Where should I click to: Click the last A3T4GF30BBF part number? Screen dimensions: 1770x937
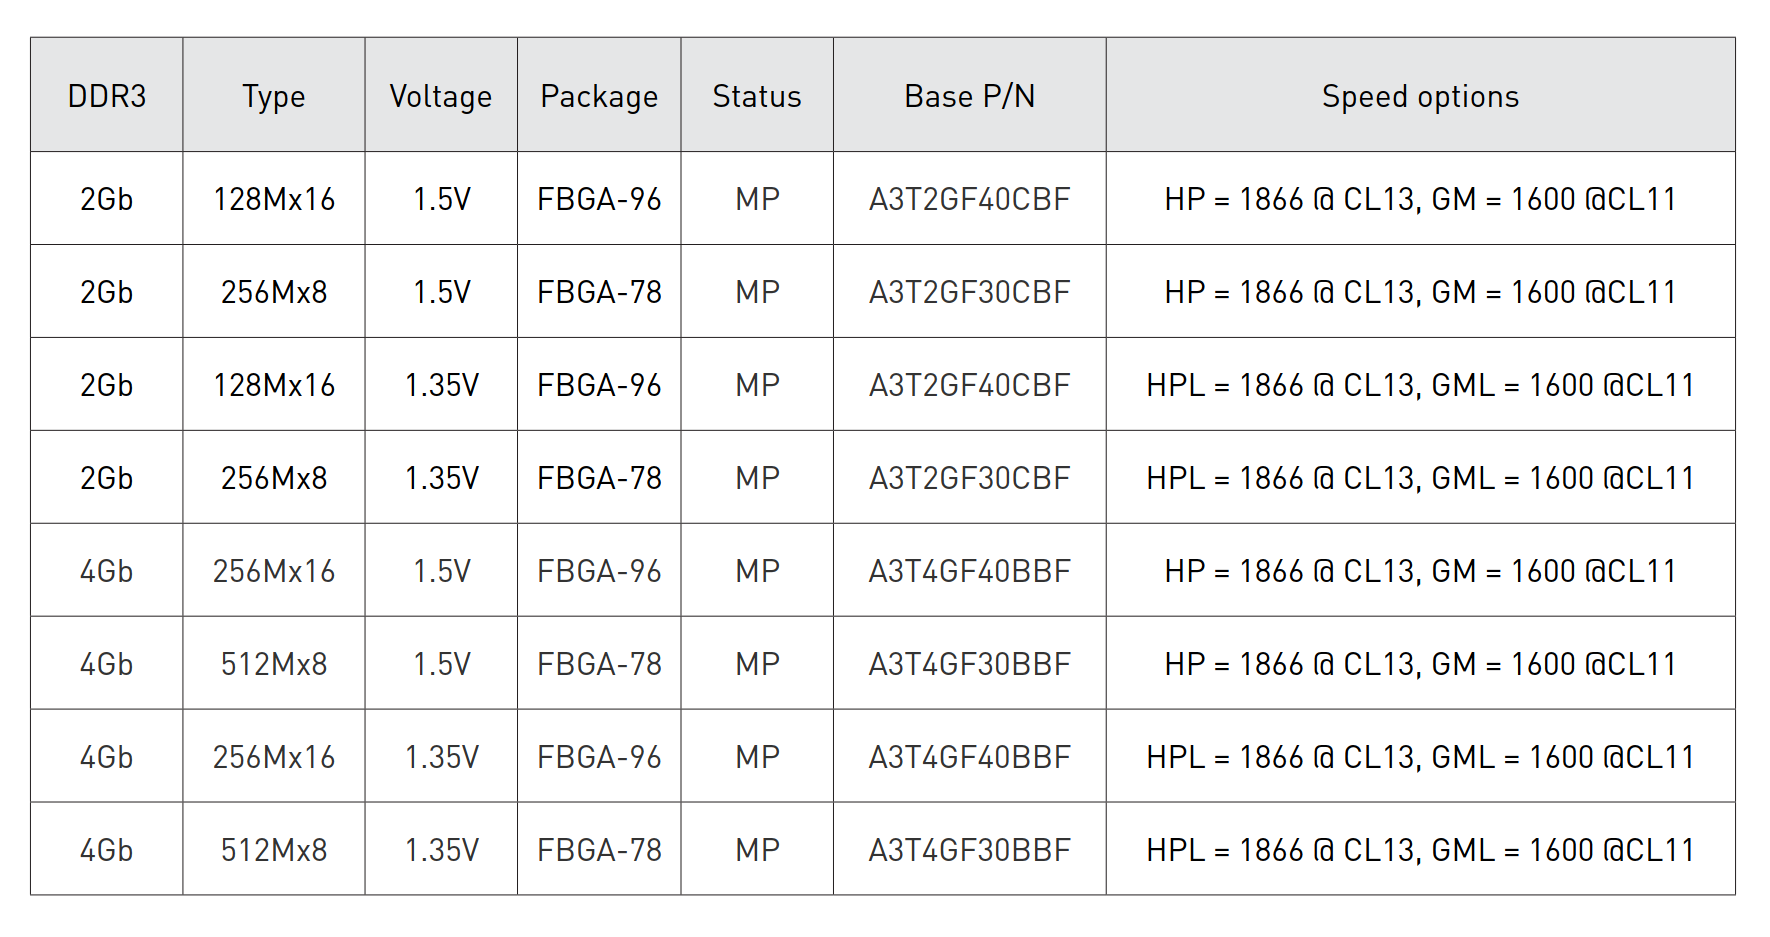pyautogui.click(x=970, y=850)
